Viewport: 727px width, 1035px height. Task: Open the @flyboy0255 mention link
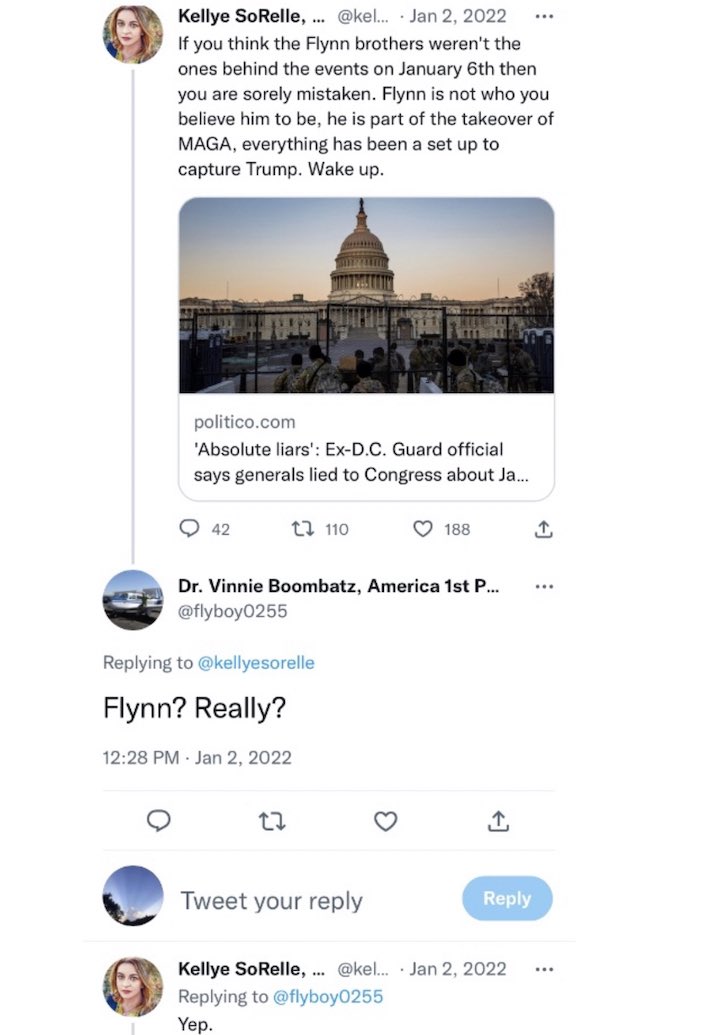[327, 996]
